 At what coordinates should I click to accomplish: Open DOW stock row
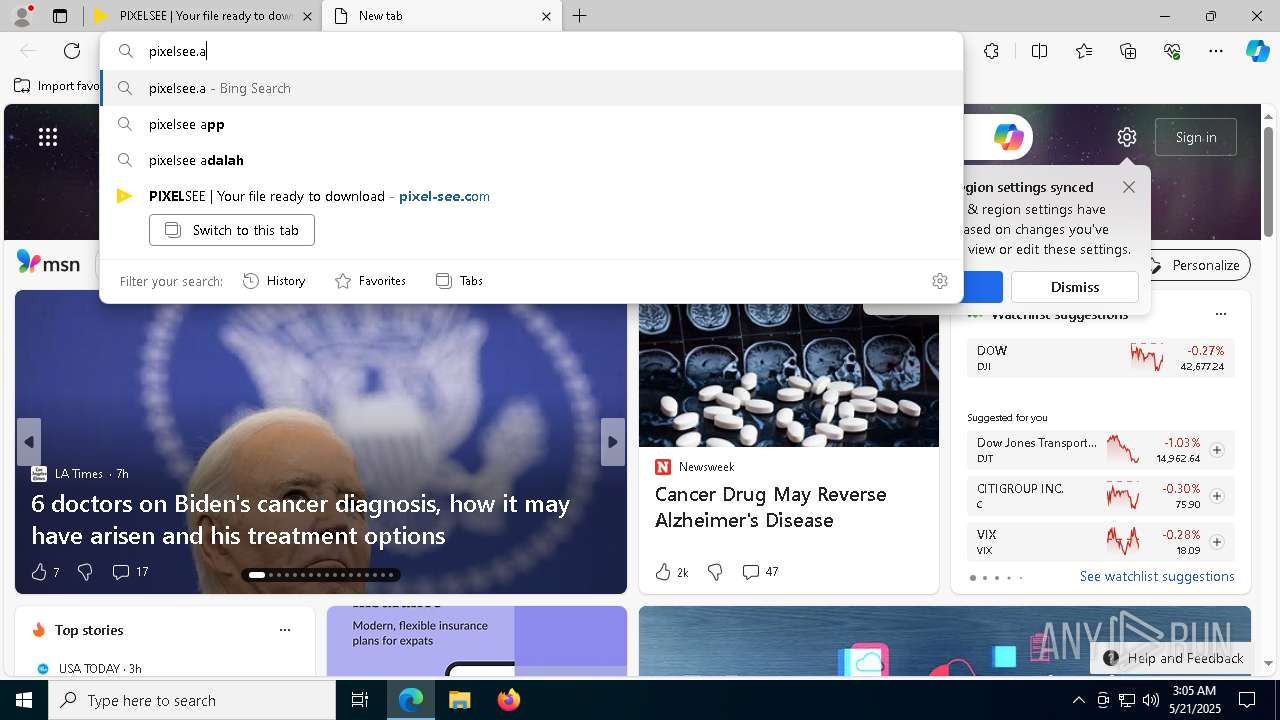click(x=1101, y=358)
